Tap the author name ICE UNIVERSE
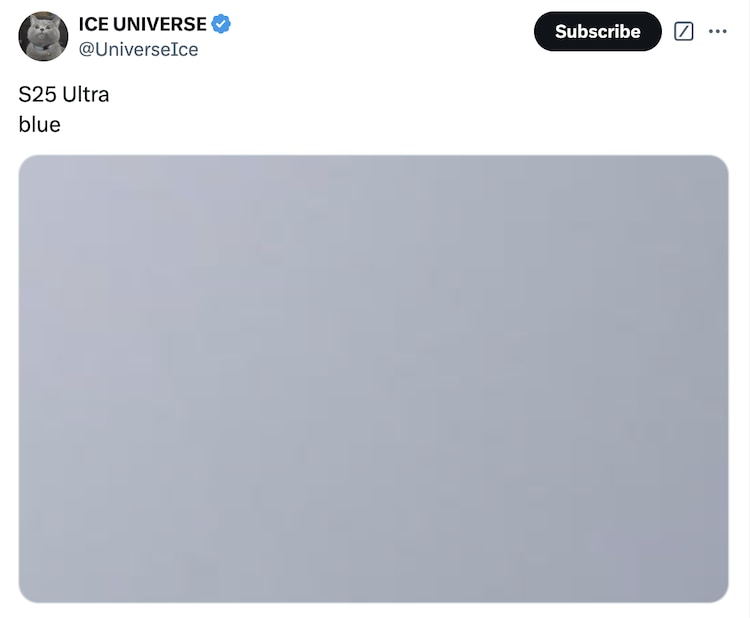This screenshot has width=750, height=618. tap(143, 24)
